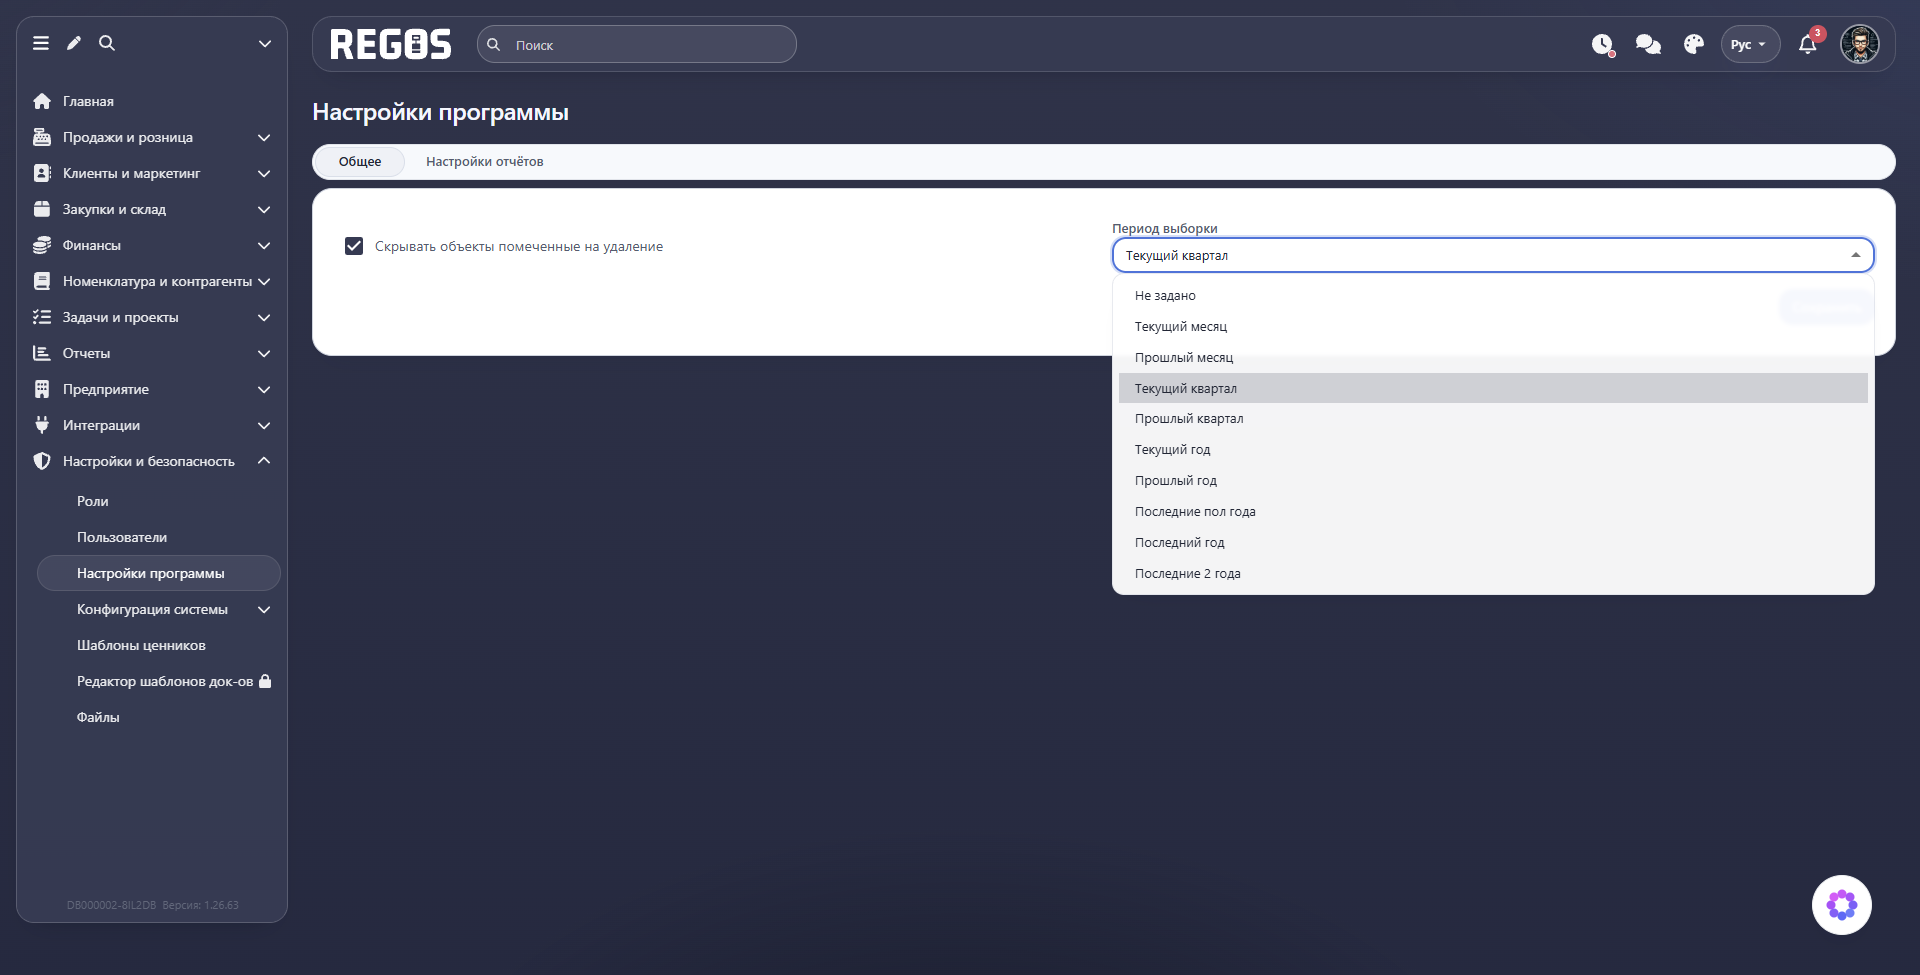This screenshot has height=975, width=1920.
Task: Click the REGOS logo
Action: coord(391,45)
